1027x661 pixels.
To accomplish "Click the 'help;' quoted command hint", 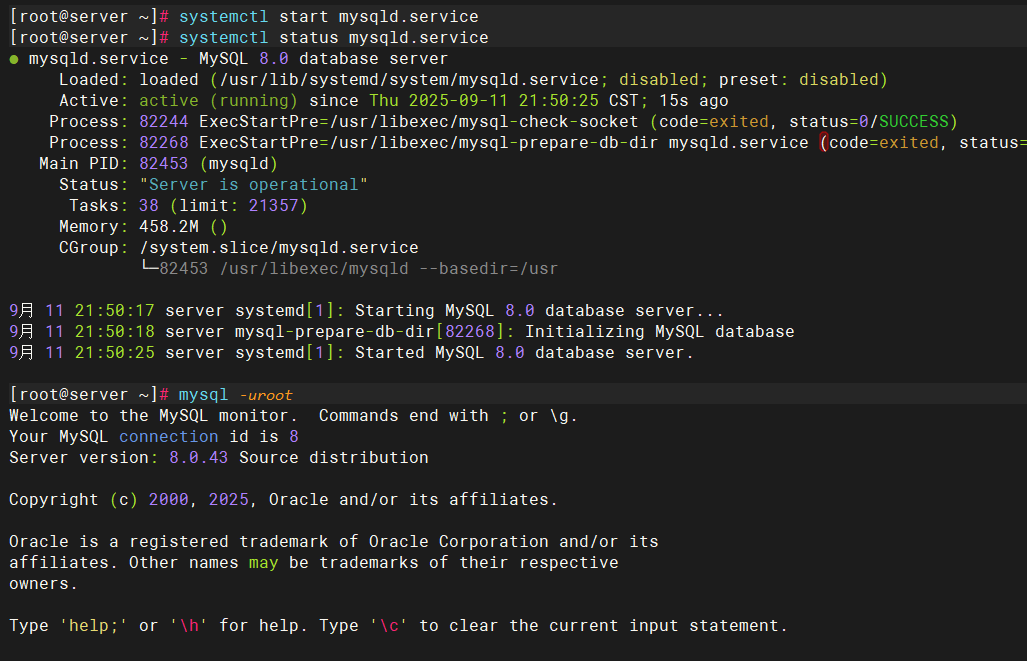I will point(94,626).
